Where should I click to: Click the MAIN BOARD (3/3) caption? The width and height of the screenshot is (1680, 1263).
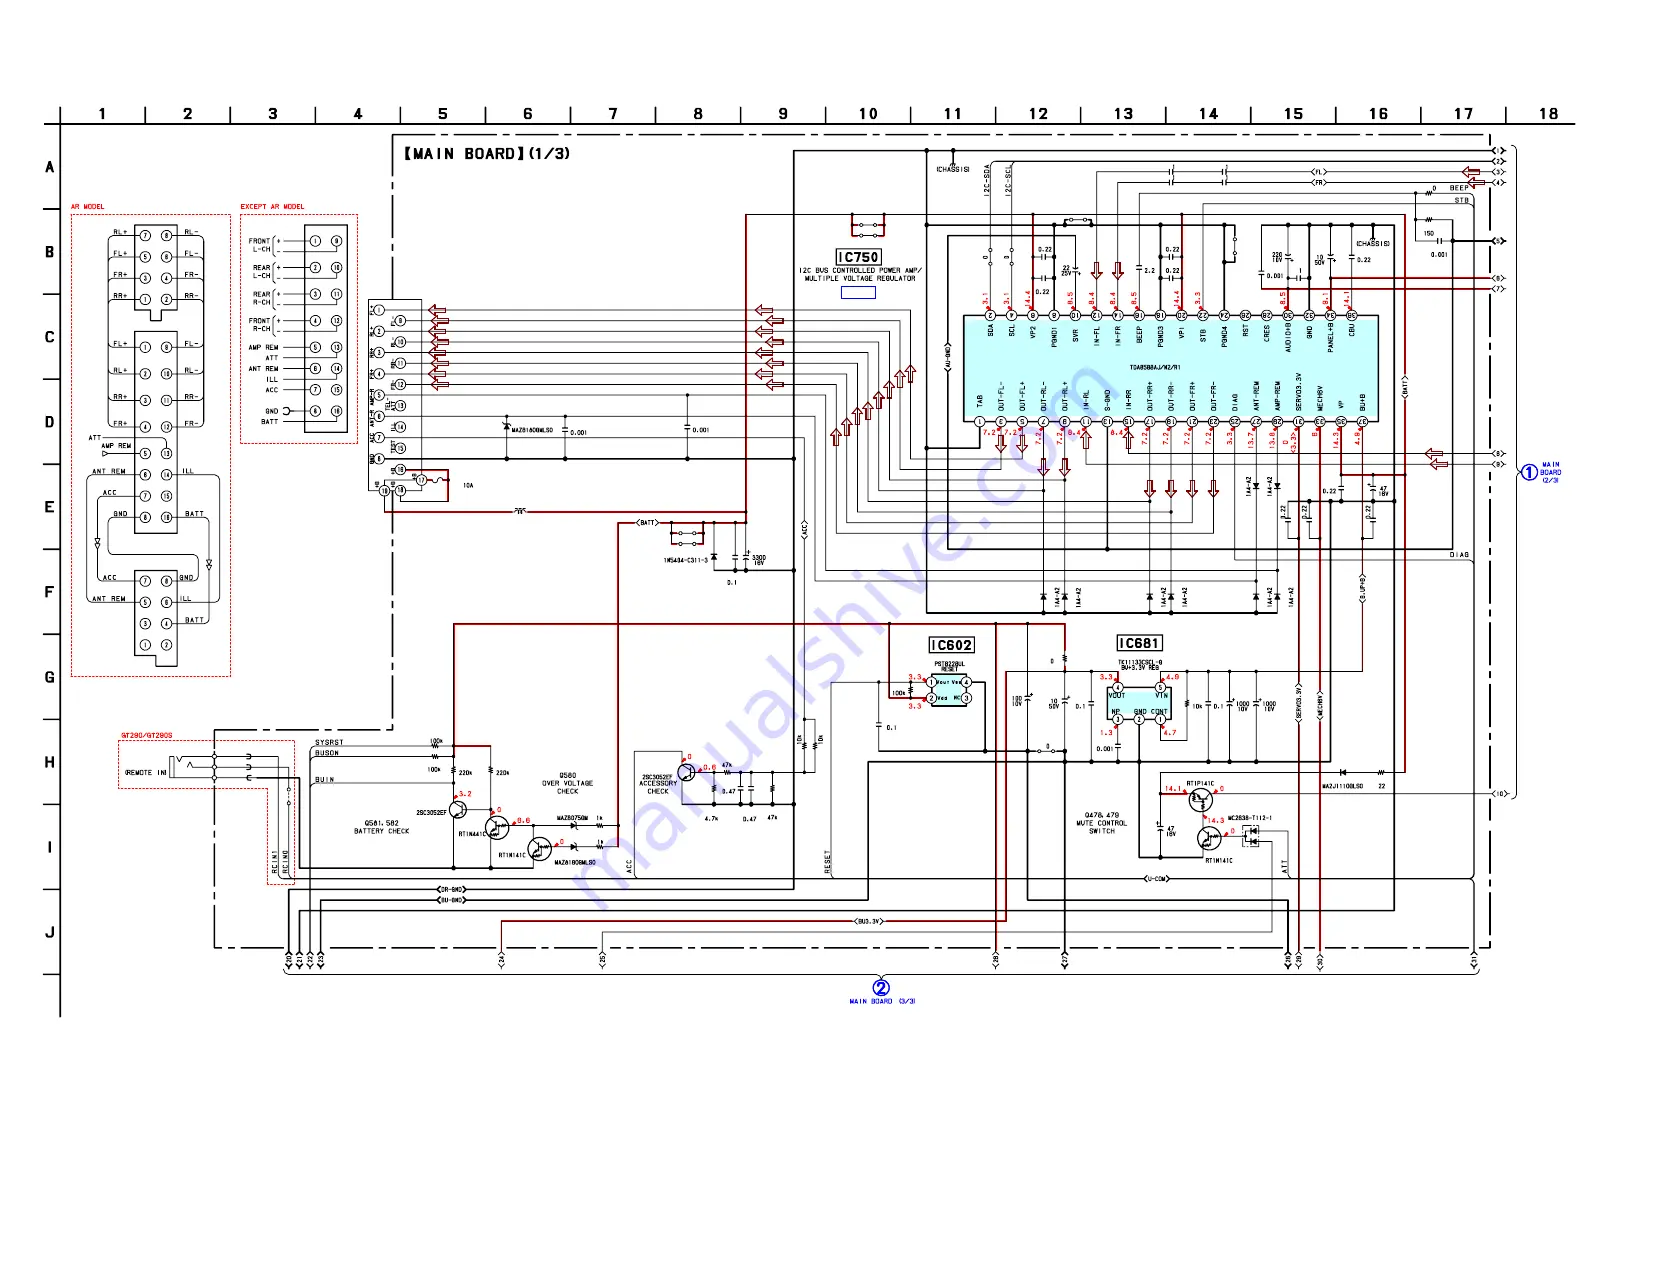(882, 1001)
